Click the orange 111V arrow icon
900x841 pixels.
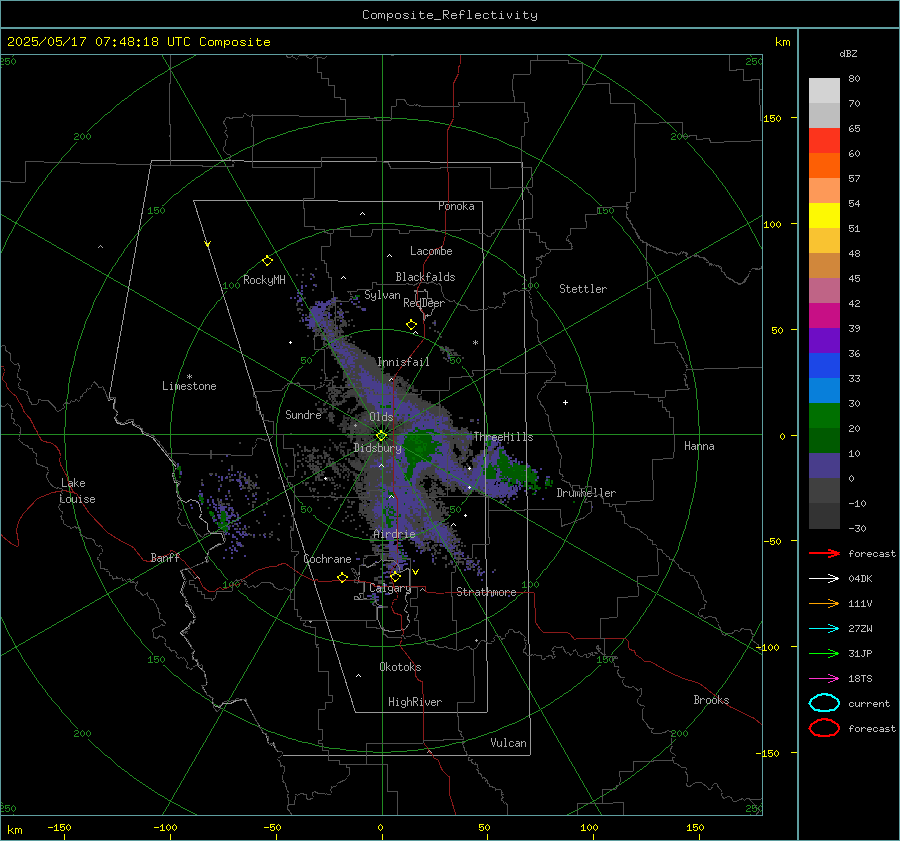824,603
